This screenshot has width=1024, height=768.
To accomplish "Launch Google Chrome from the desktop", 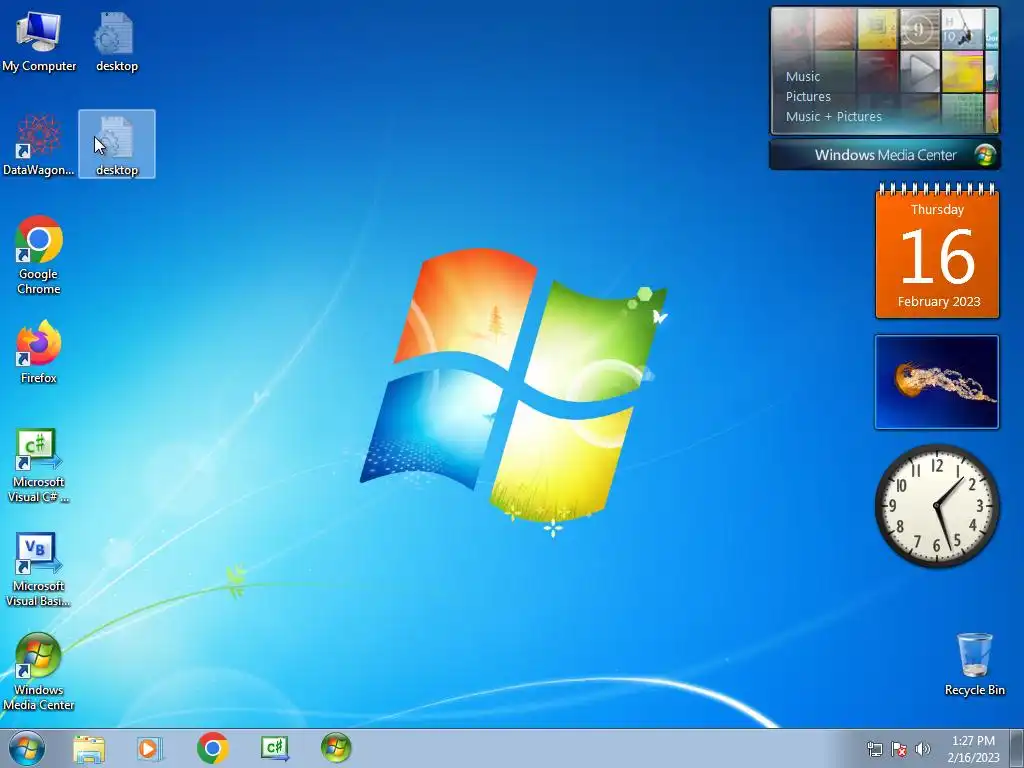I will pos(39,255).
